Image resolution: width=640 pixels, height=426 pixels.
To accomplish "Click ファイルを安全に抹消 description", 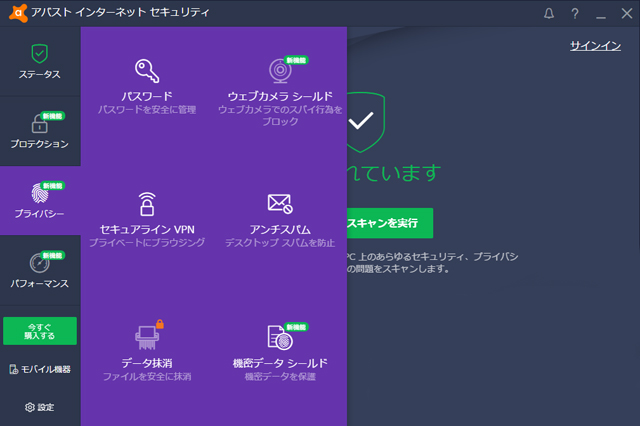I will coord(147,376).
